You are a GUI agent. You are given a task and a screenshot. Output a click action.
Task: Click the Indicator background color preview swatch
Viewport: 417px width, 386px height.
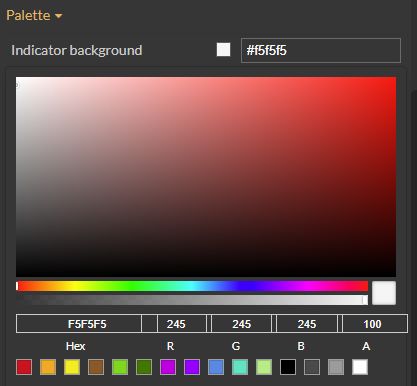pyautogui.click(x=223, y=50)
